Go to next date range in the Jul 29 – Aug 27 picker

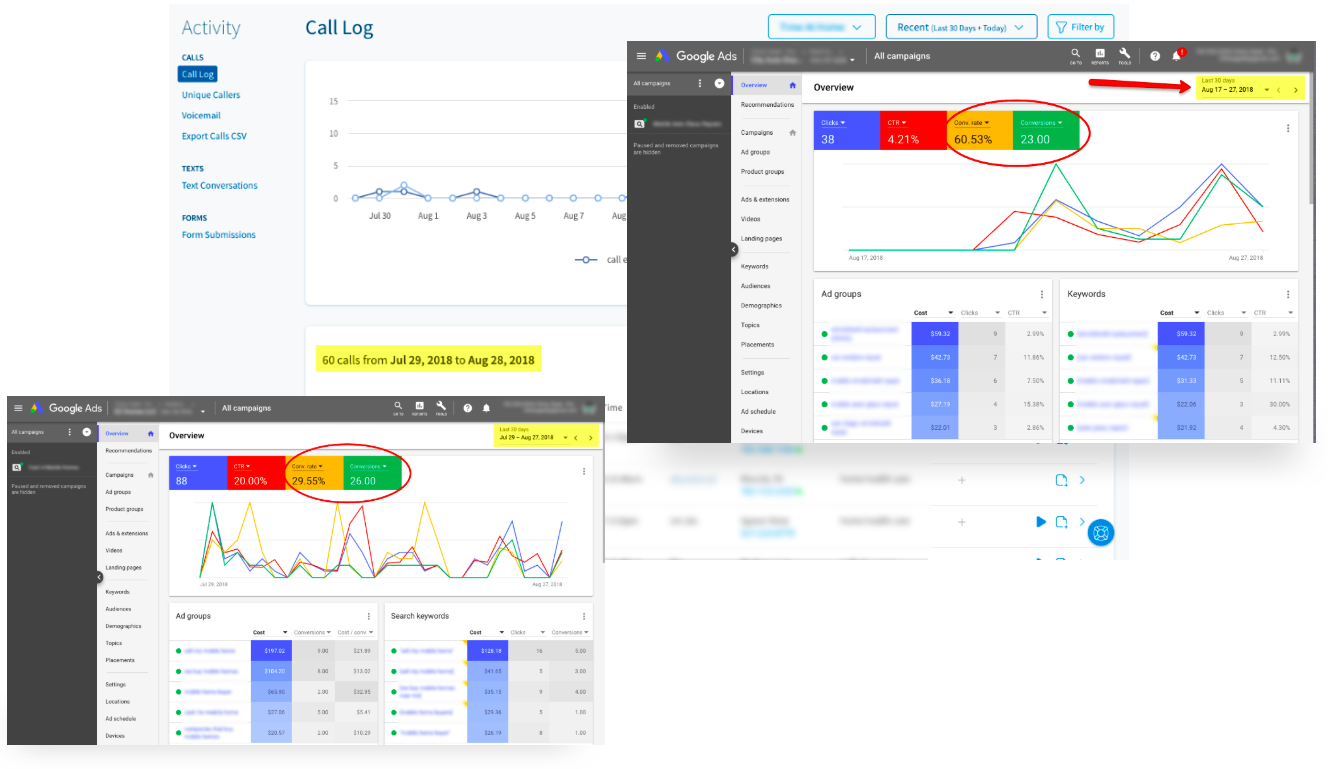pyautogui.click(x=590, y=438)
